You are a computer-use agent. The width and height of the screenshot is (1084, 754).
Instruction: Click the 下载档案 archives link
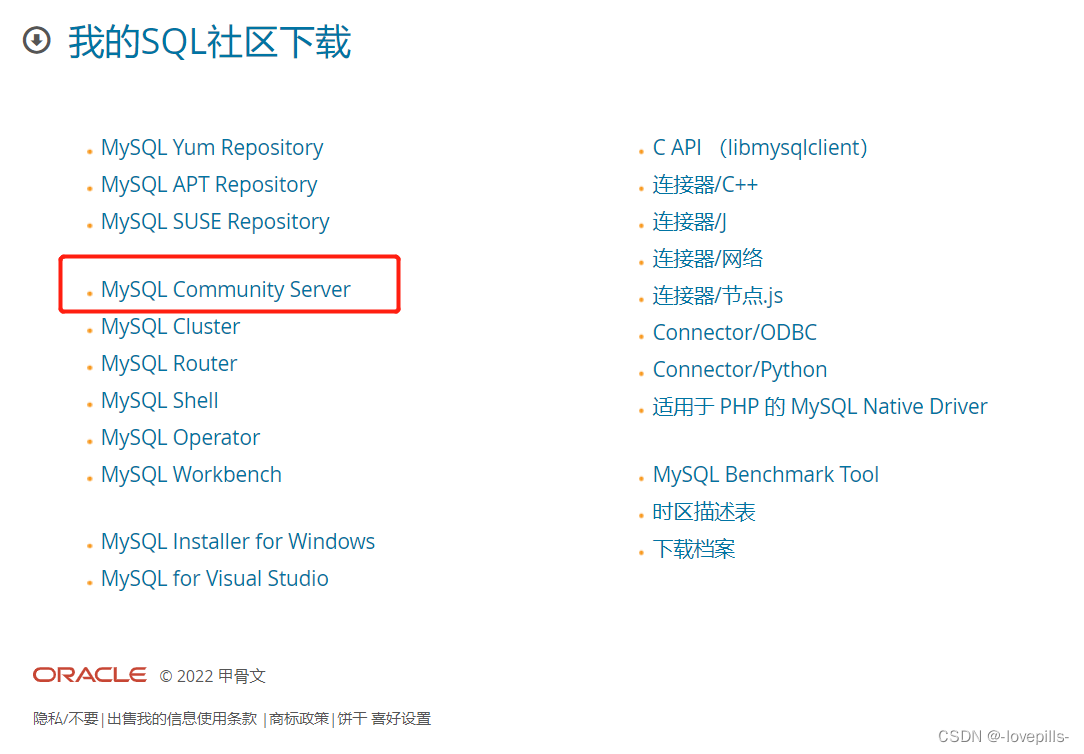pyautogui.click(x=694, y=549)
